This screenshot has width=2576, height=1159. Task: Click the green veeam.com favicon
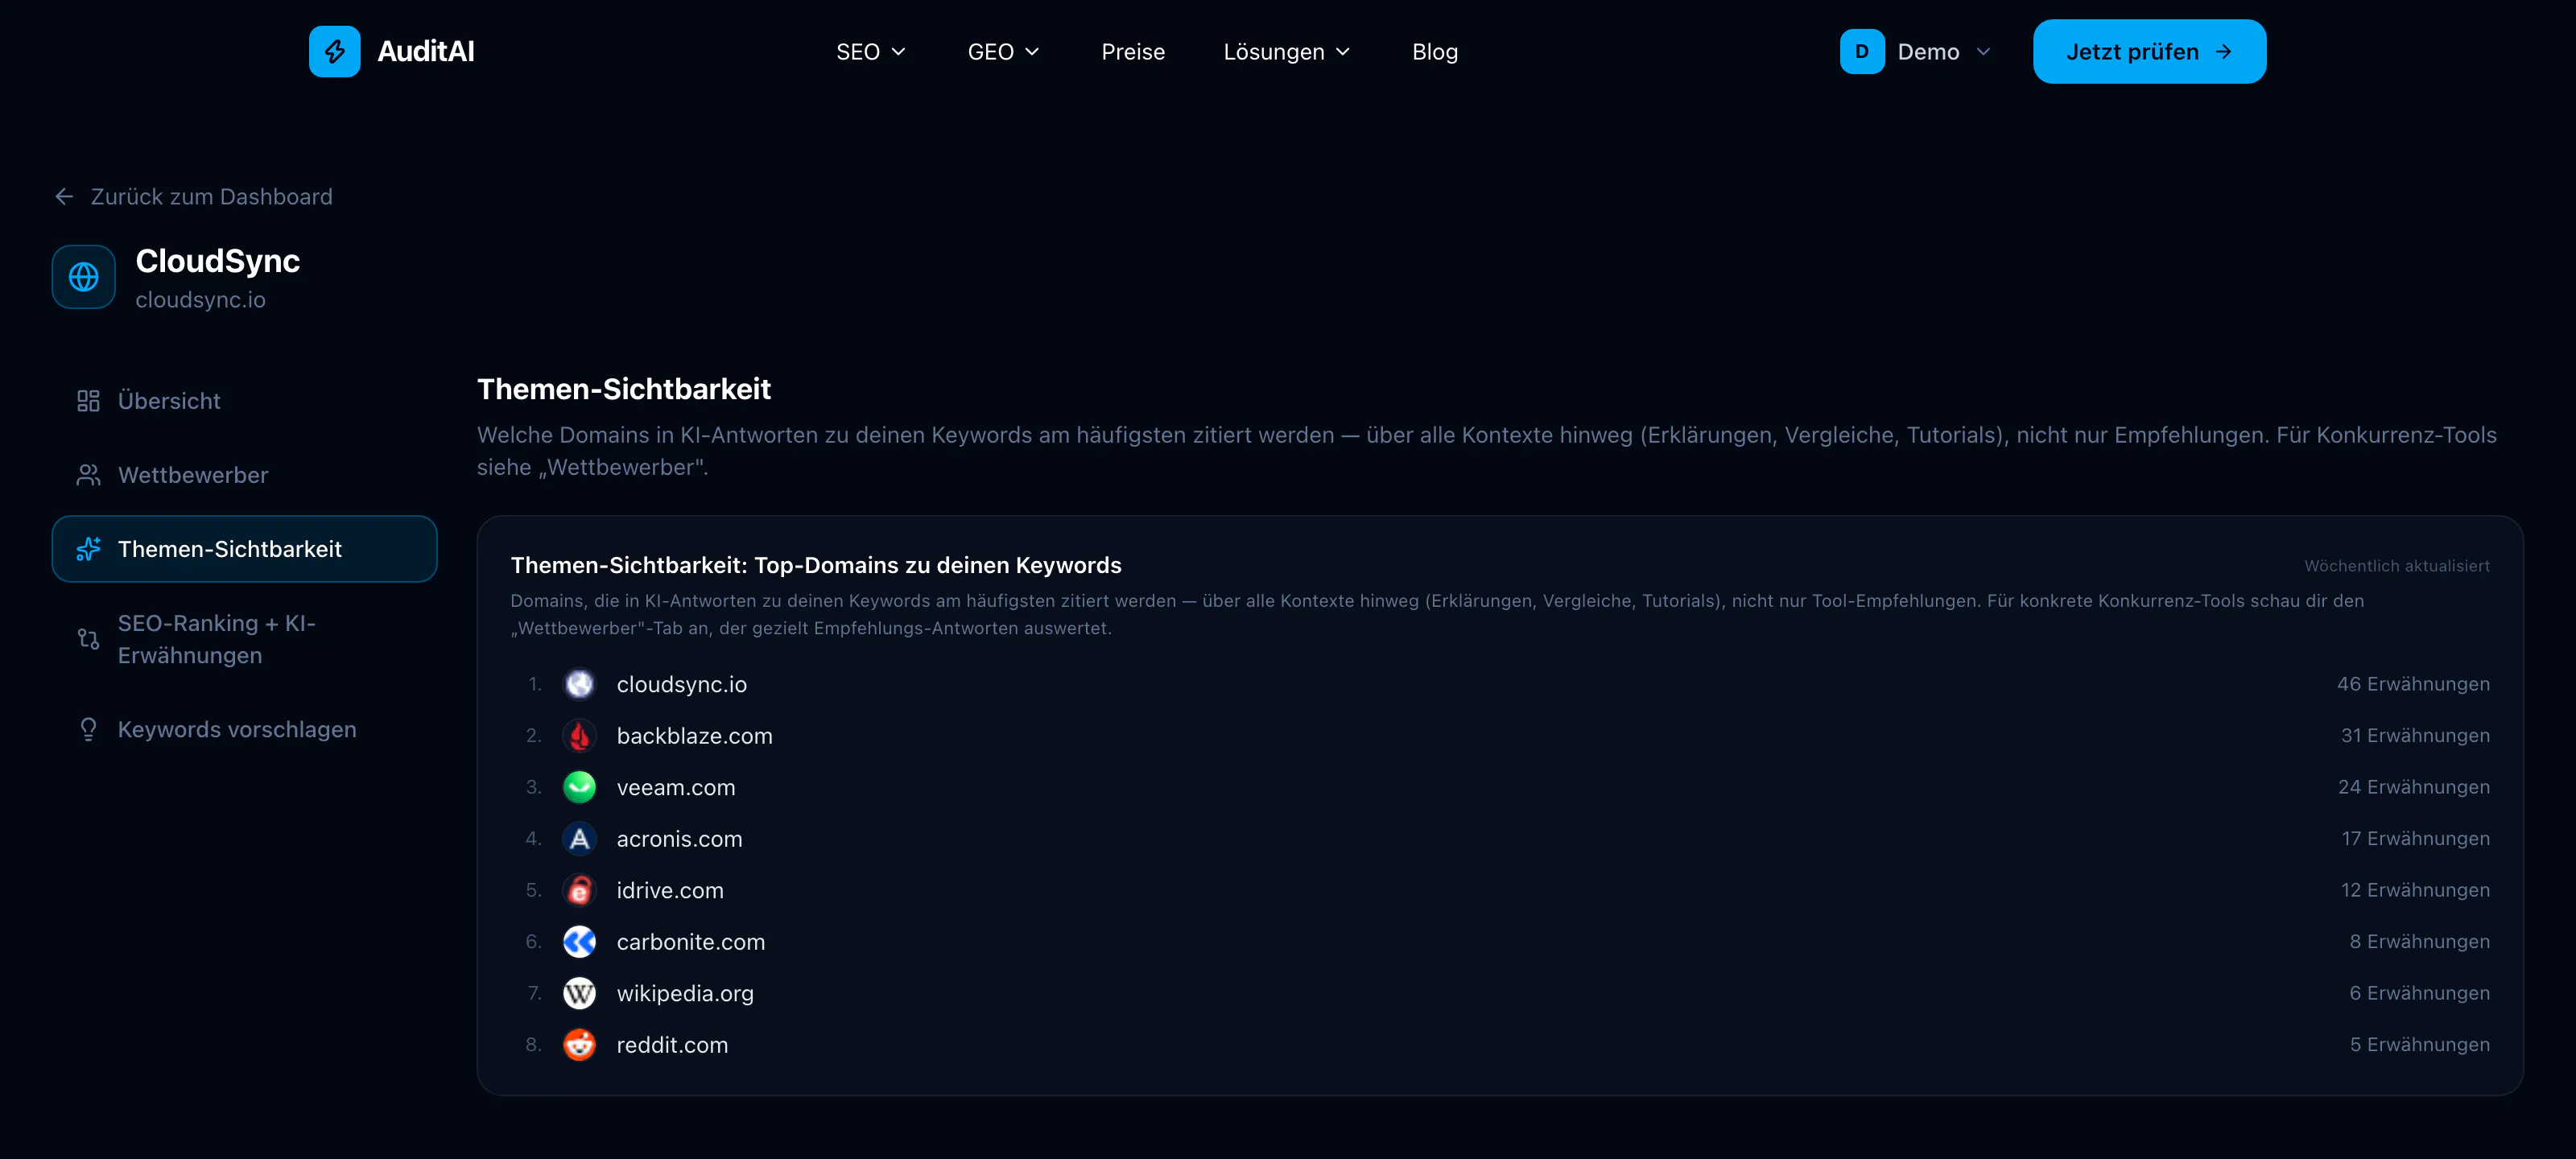[579, 786]
